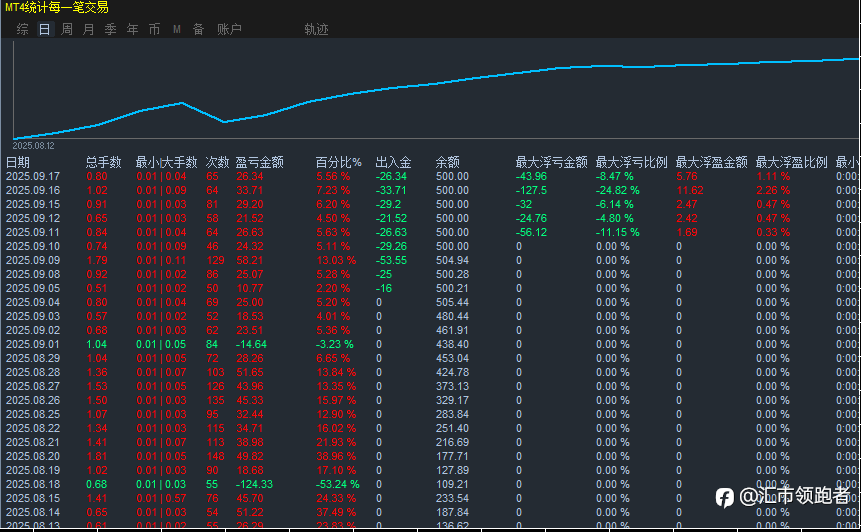Click the 百分比% column header
The width and height of the screenshot is (861, 532).
[338, 162]
